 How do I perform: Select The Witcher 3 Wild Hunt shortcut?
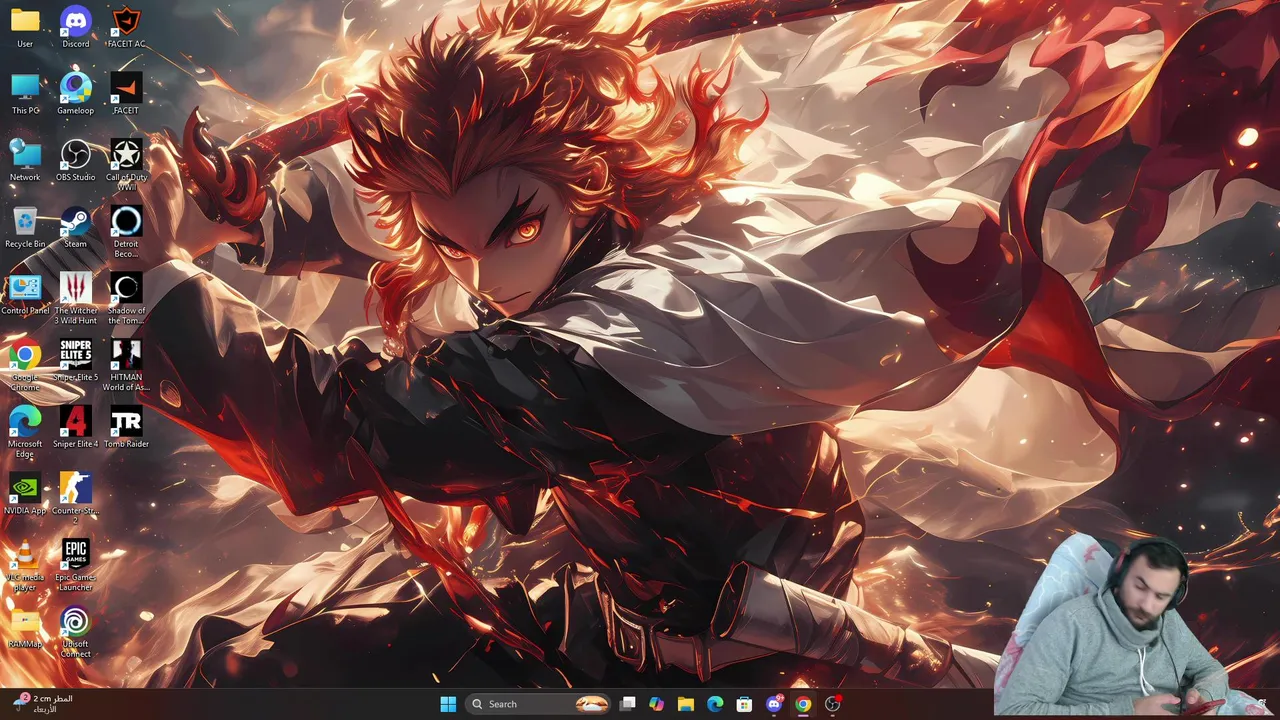click(76, 299)
